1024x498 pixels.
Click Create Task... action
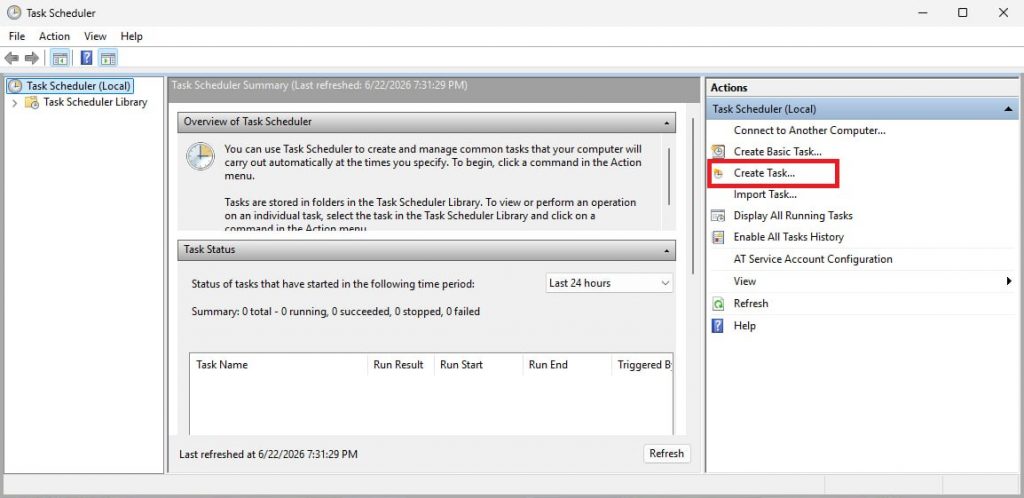click(764, 173)
